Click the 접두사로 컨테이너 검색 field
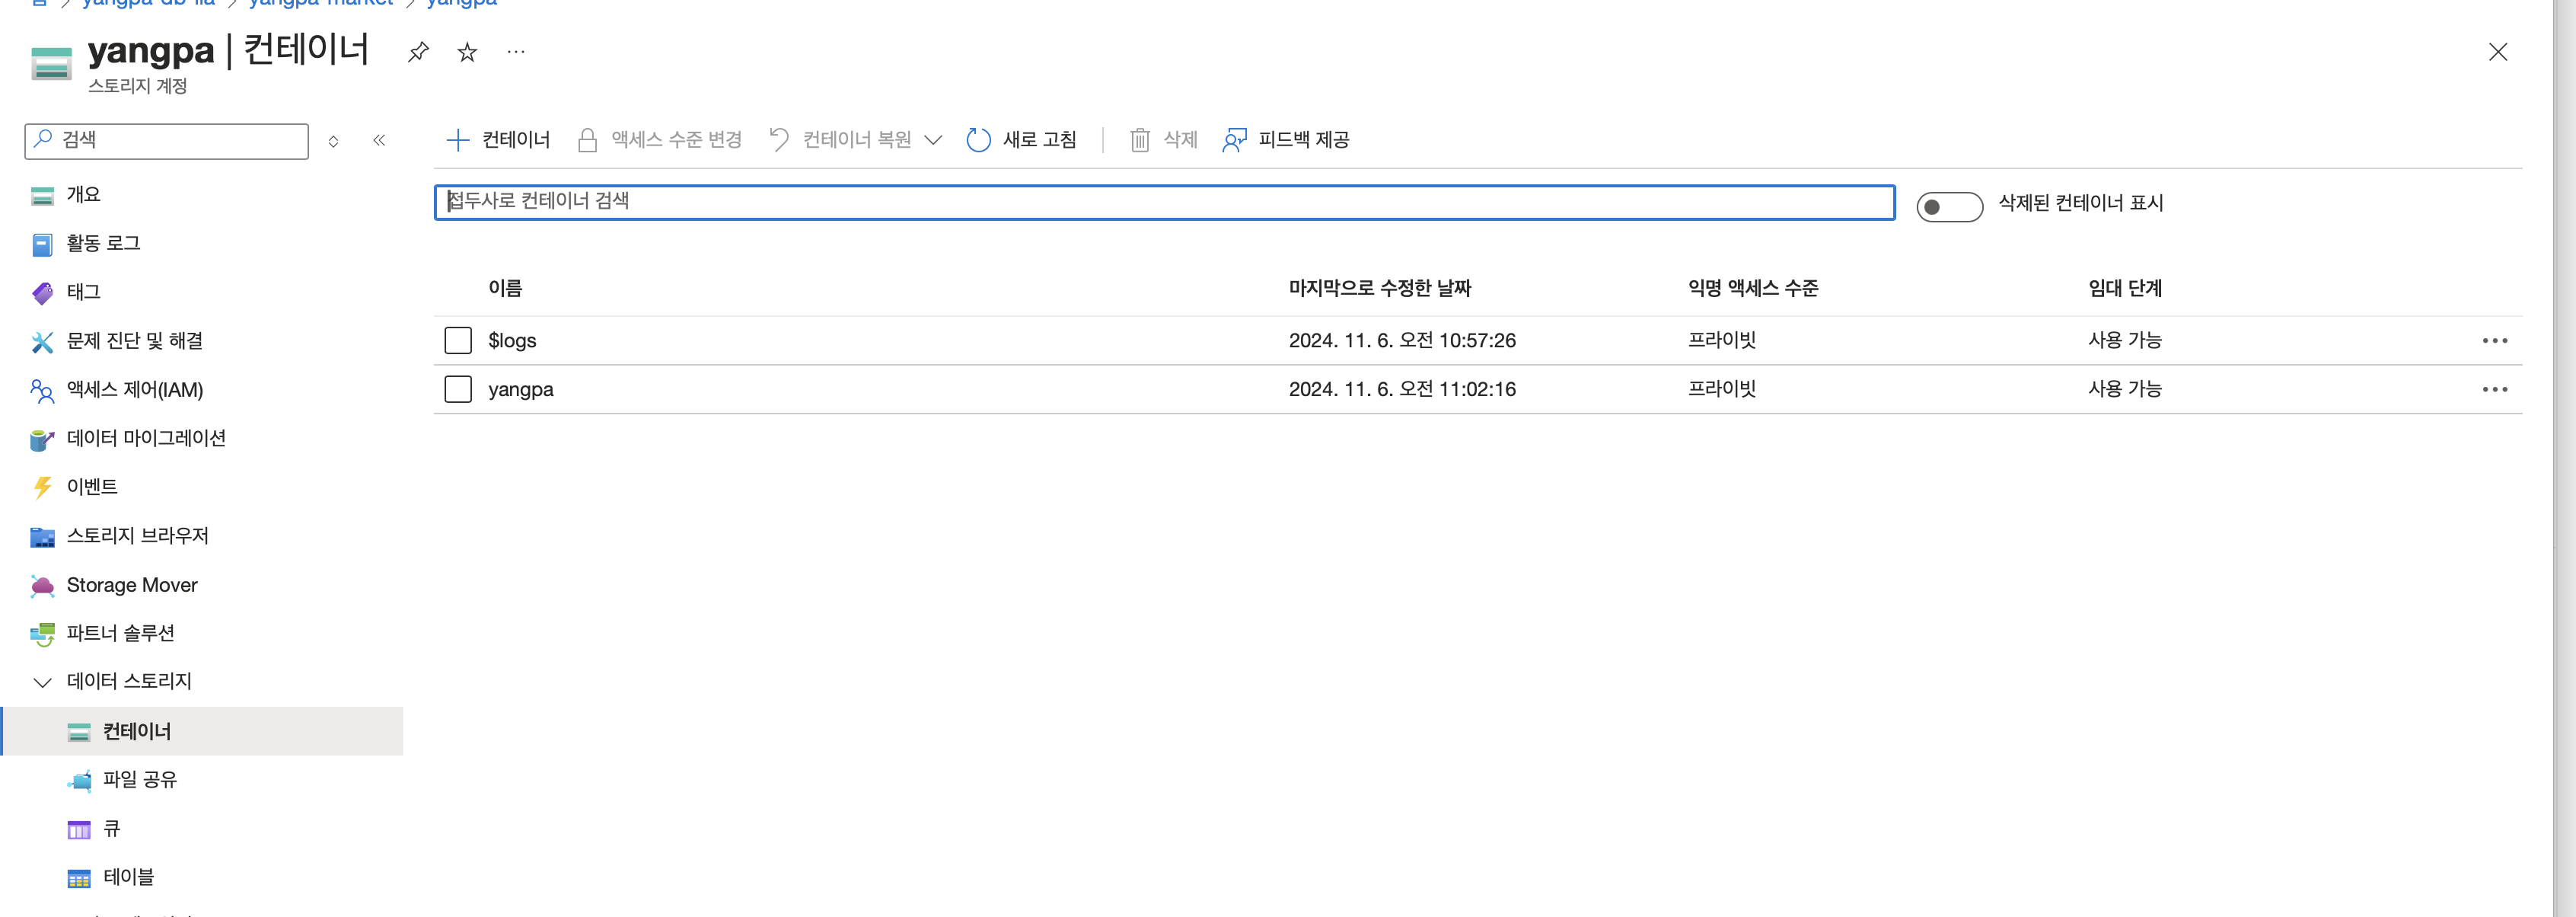The width and height of the screenshot is (2576, 917). point(1164,202)
